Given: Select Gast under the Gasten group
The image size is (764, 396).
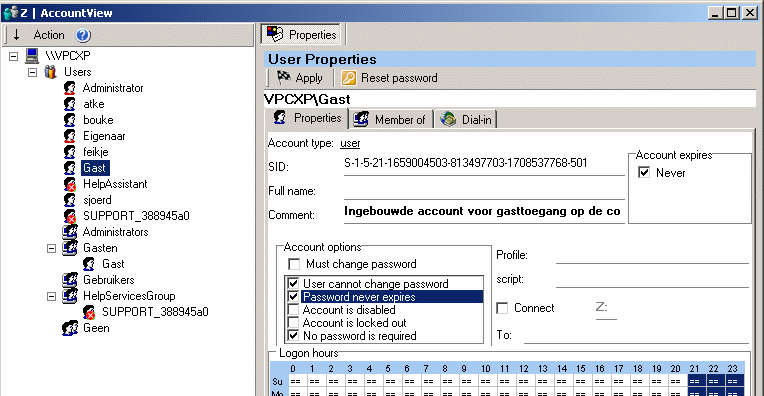Looking at the screenshot, I should point(113,264).
